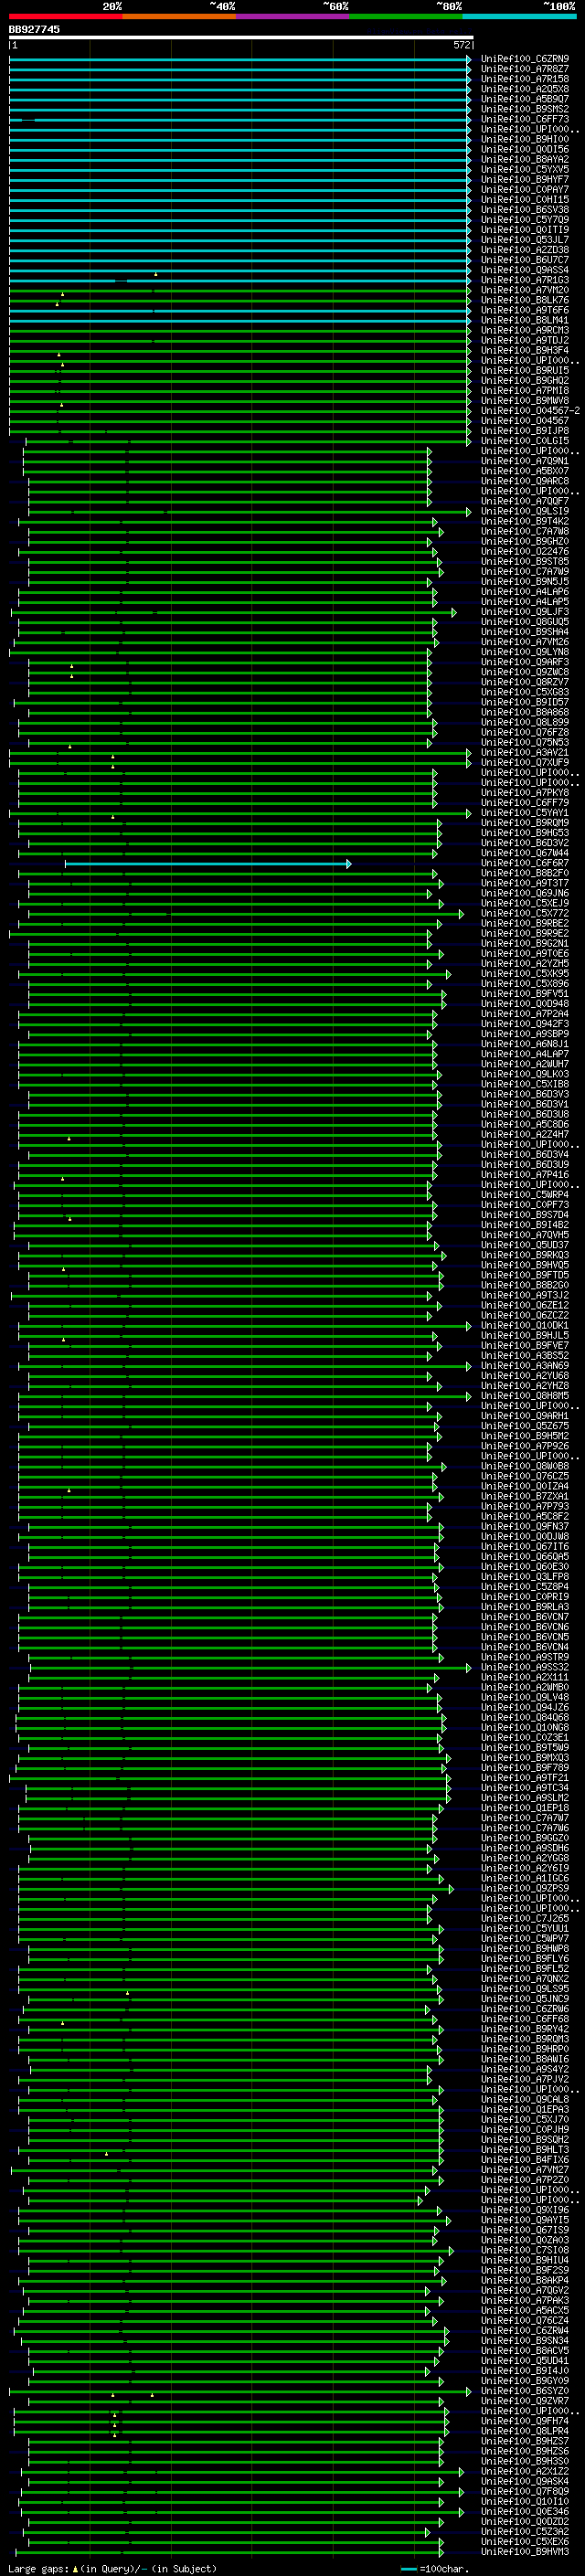Click the red 20% identity legend segment
The width and height of the screenshot is (585, 2576).
click(65, 16)
